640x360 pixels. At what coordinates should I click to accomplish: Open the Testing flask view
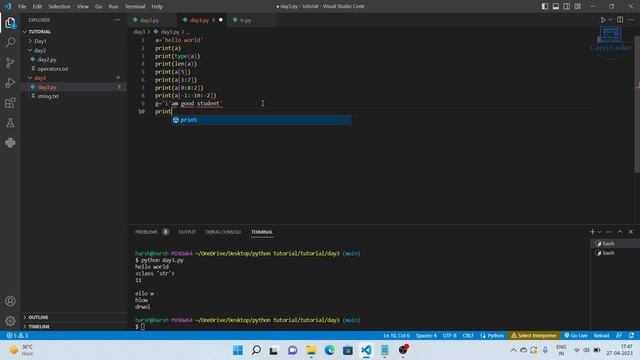pyautogui.click(x=10, y=122)
